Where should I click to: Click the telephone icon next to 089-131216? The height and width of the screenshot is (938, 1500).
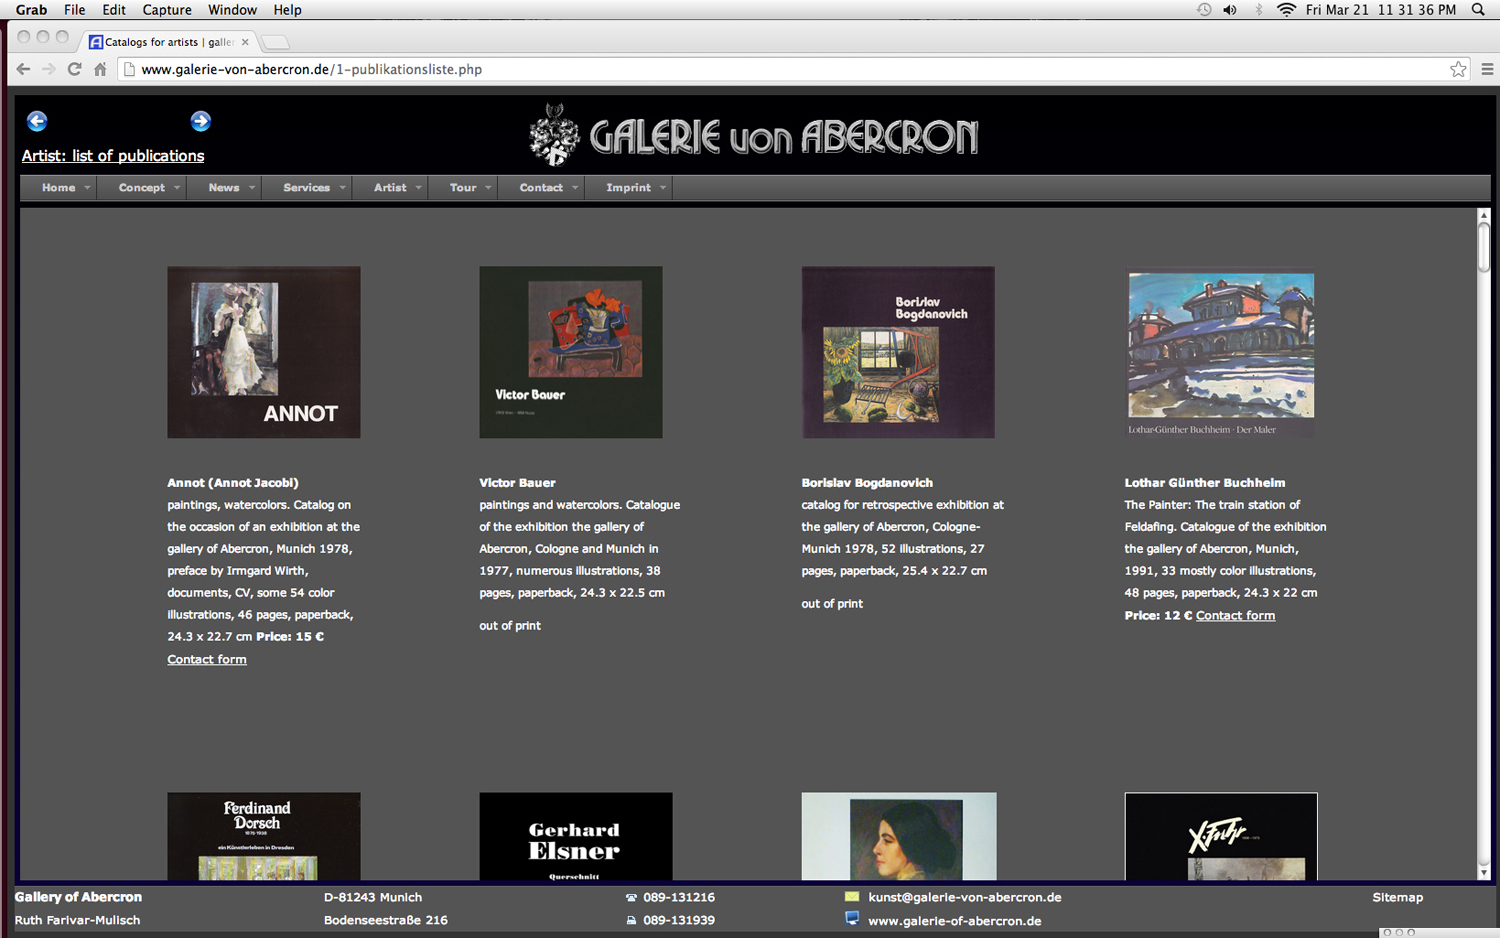(631, 898)
